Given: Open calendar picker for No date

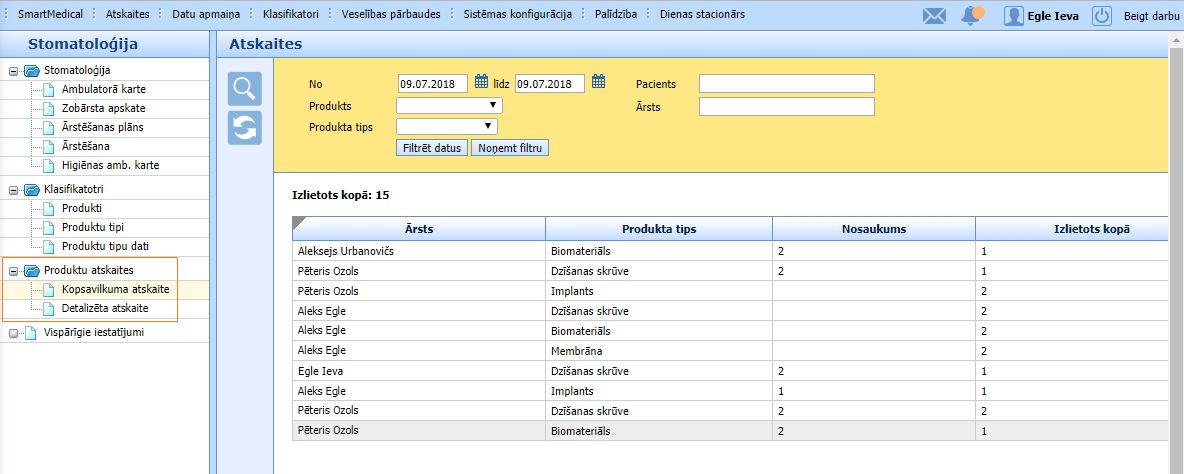Looking at the screenshot, I should tap(481, 83).
